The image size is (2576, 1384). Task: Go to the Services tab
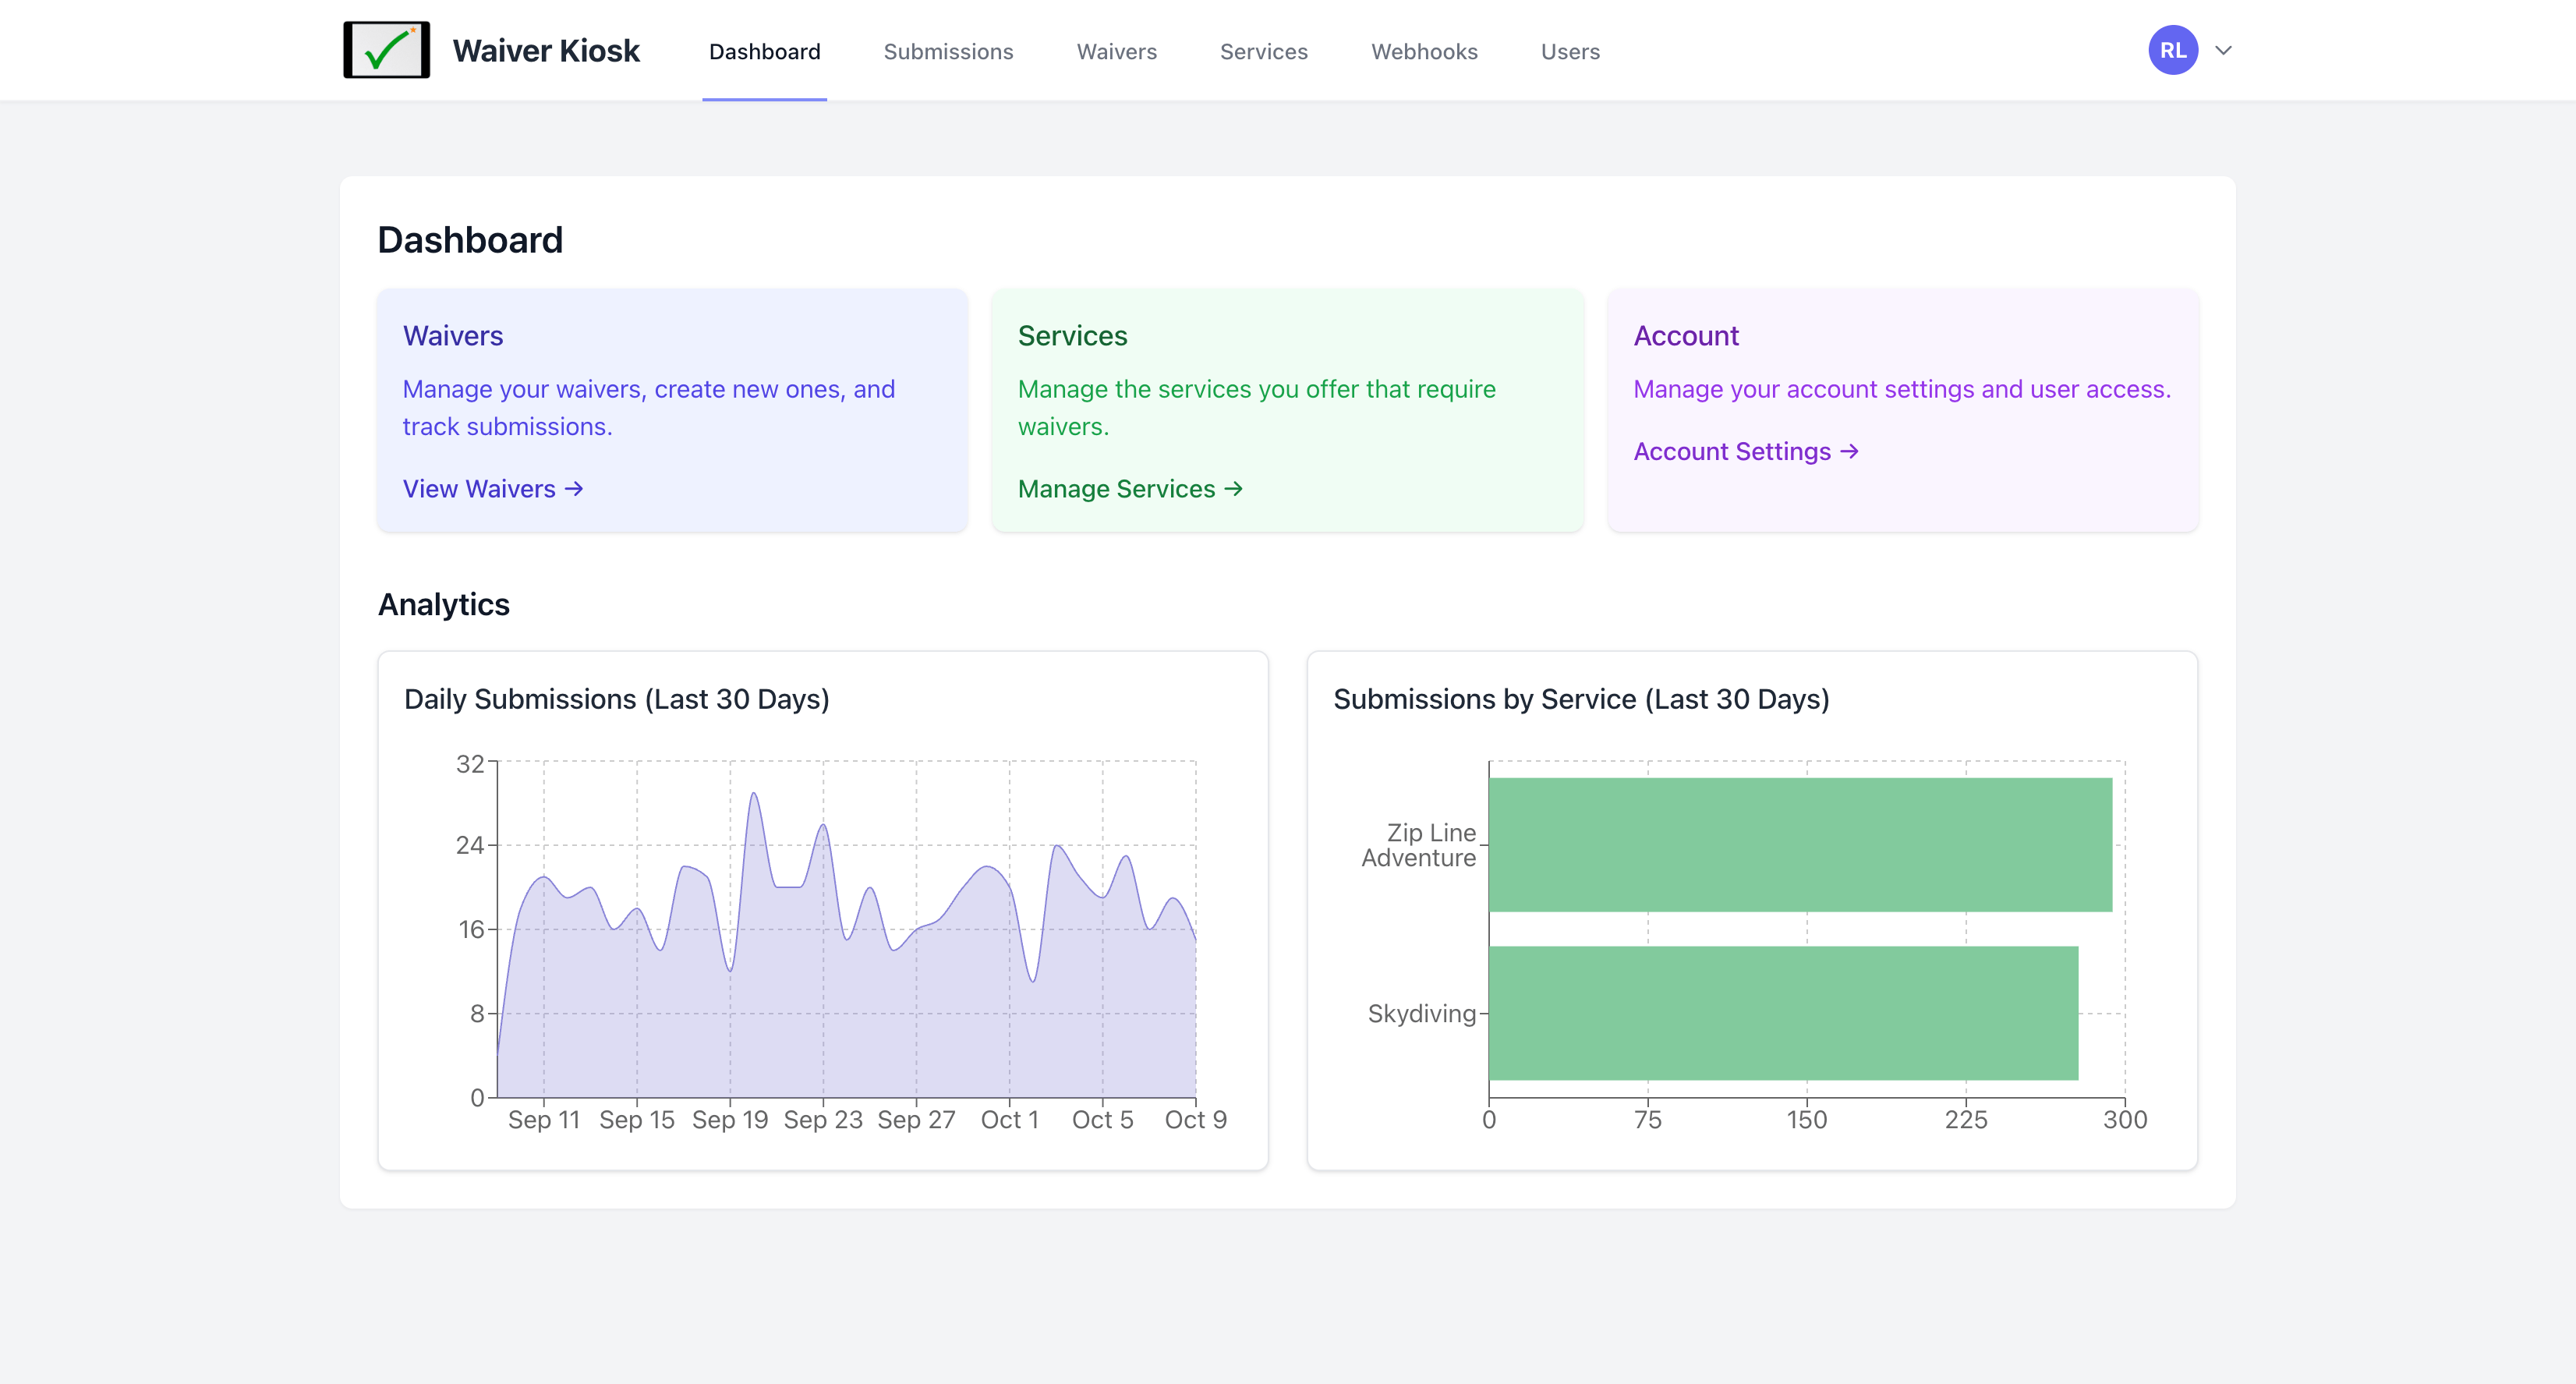(x=1263, y=52)
